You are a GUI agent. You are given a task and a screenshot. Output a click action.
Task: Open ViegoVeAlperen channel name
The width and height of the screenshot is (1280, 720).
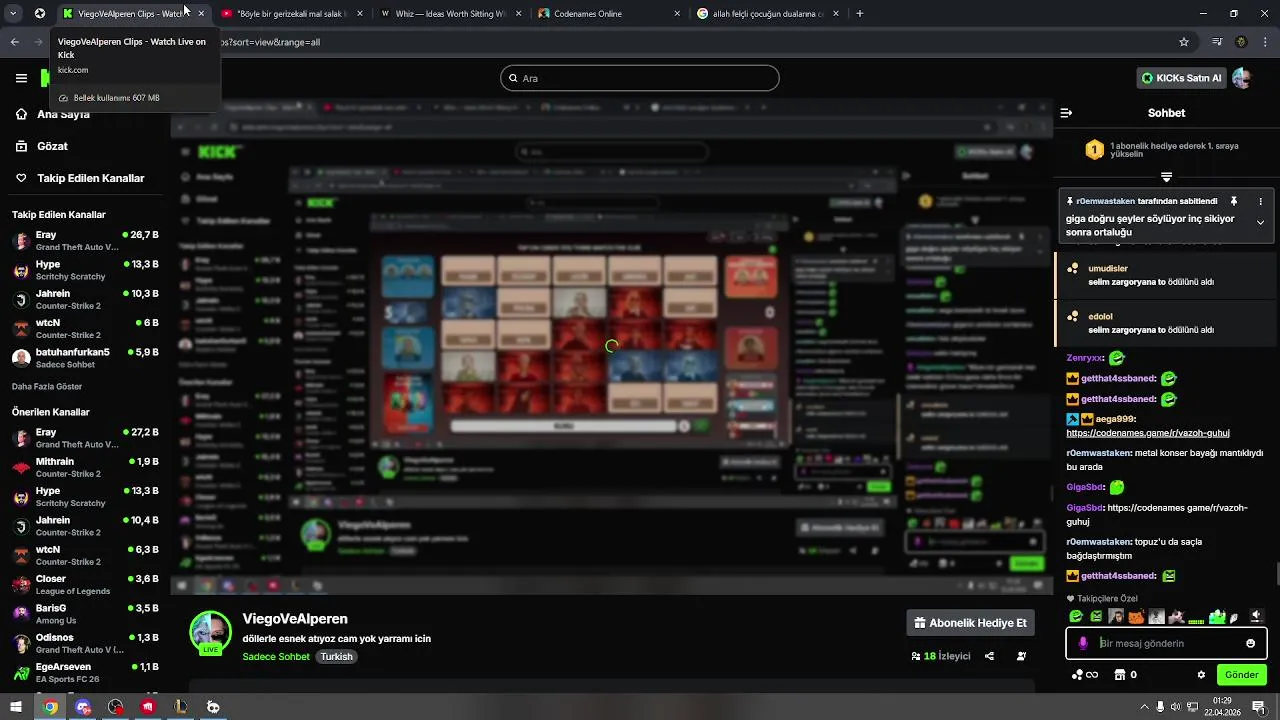tap(295, 619)
